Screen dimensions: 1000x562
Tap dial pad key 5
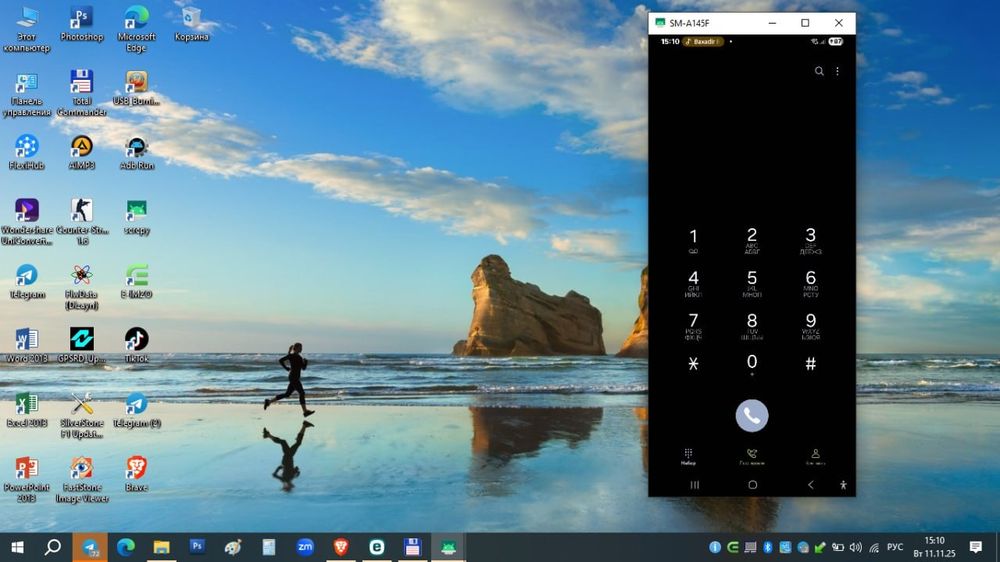tap(752, 283)
